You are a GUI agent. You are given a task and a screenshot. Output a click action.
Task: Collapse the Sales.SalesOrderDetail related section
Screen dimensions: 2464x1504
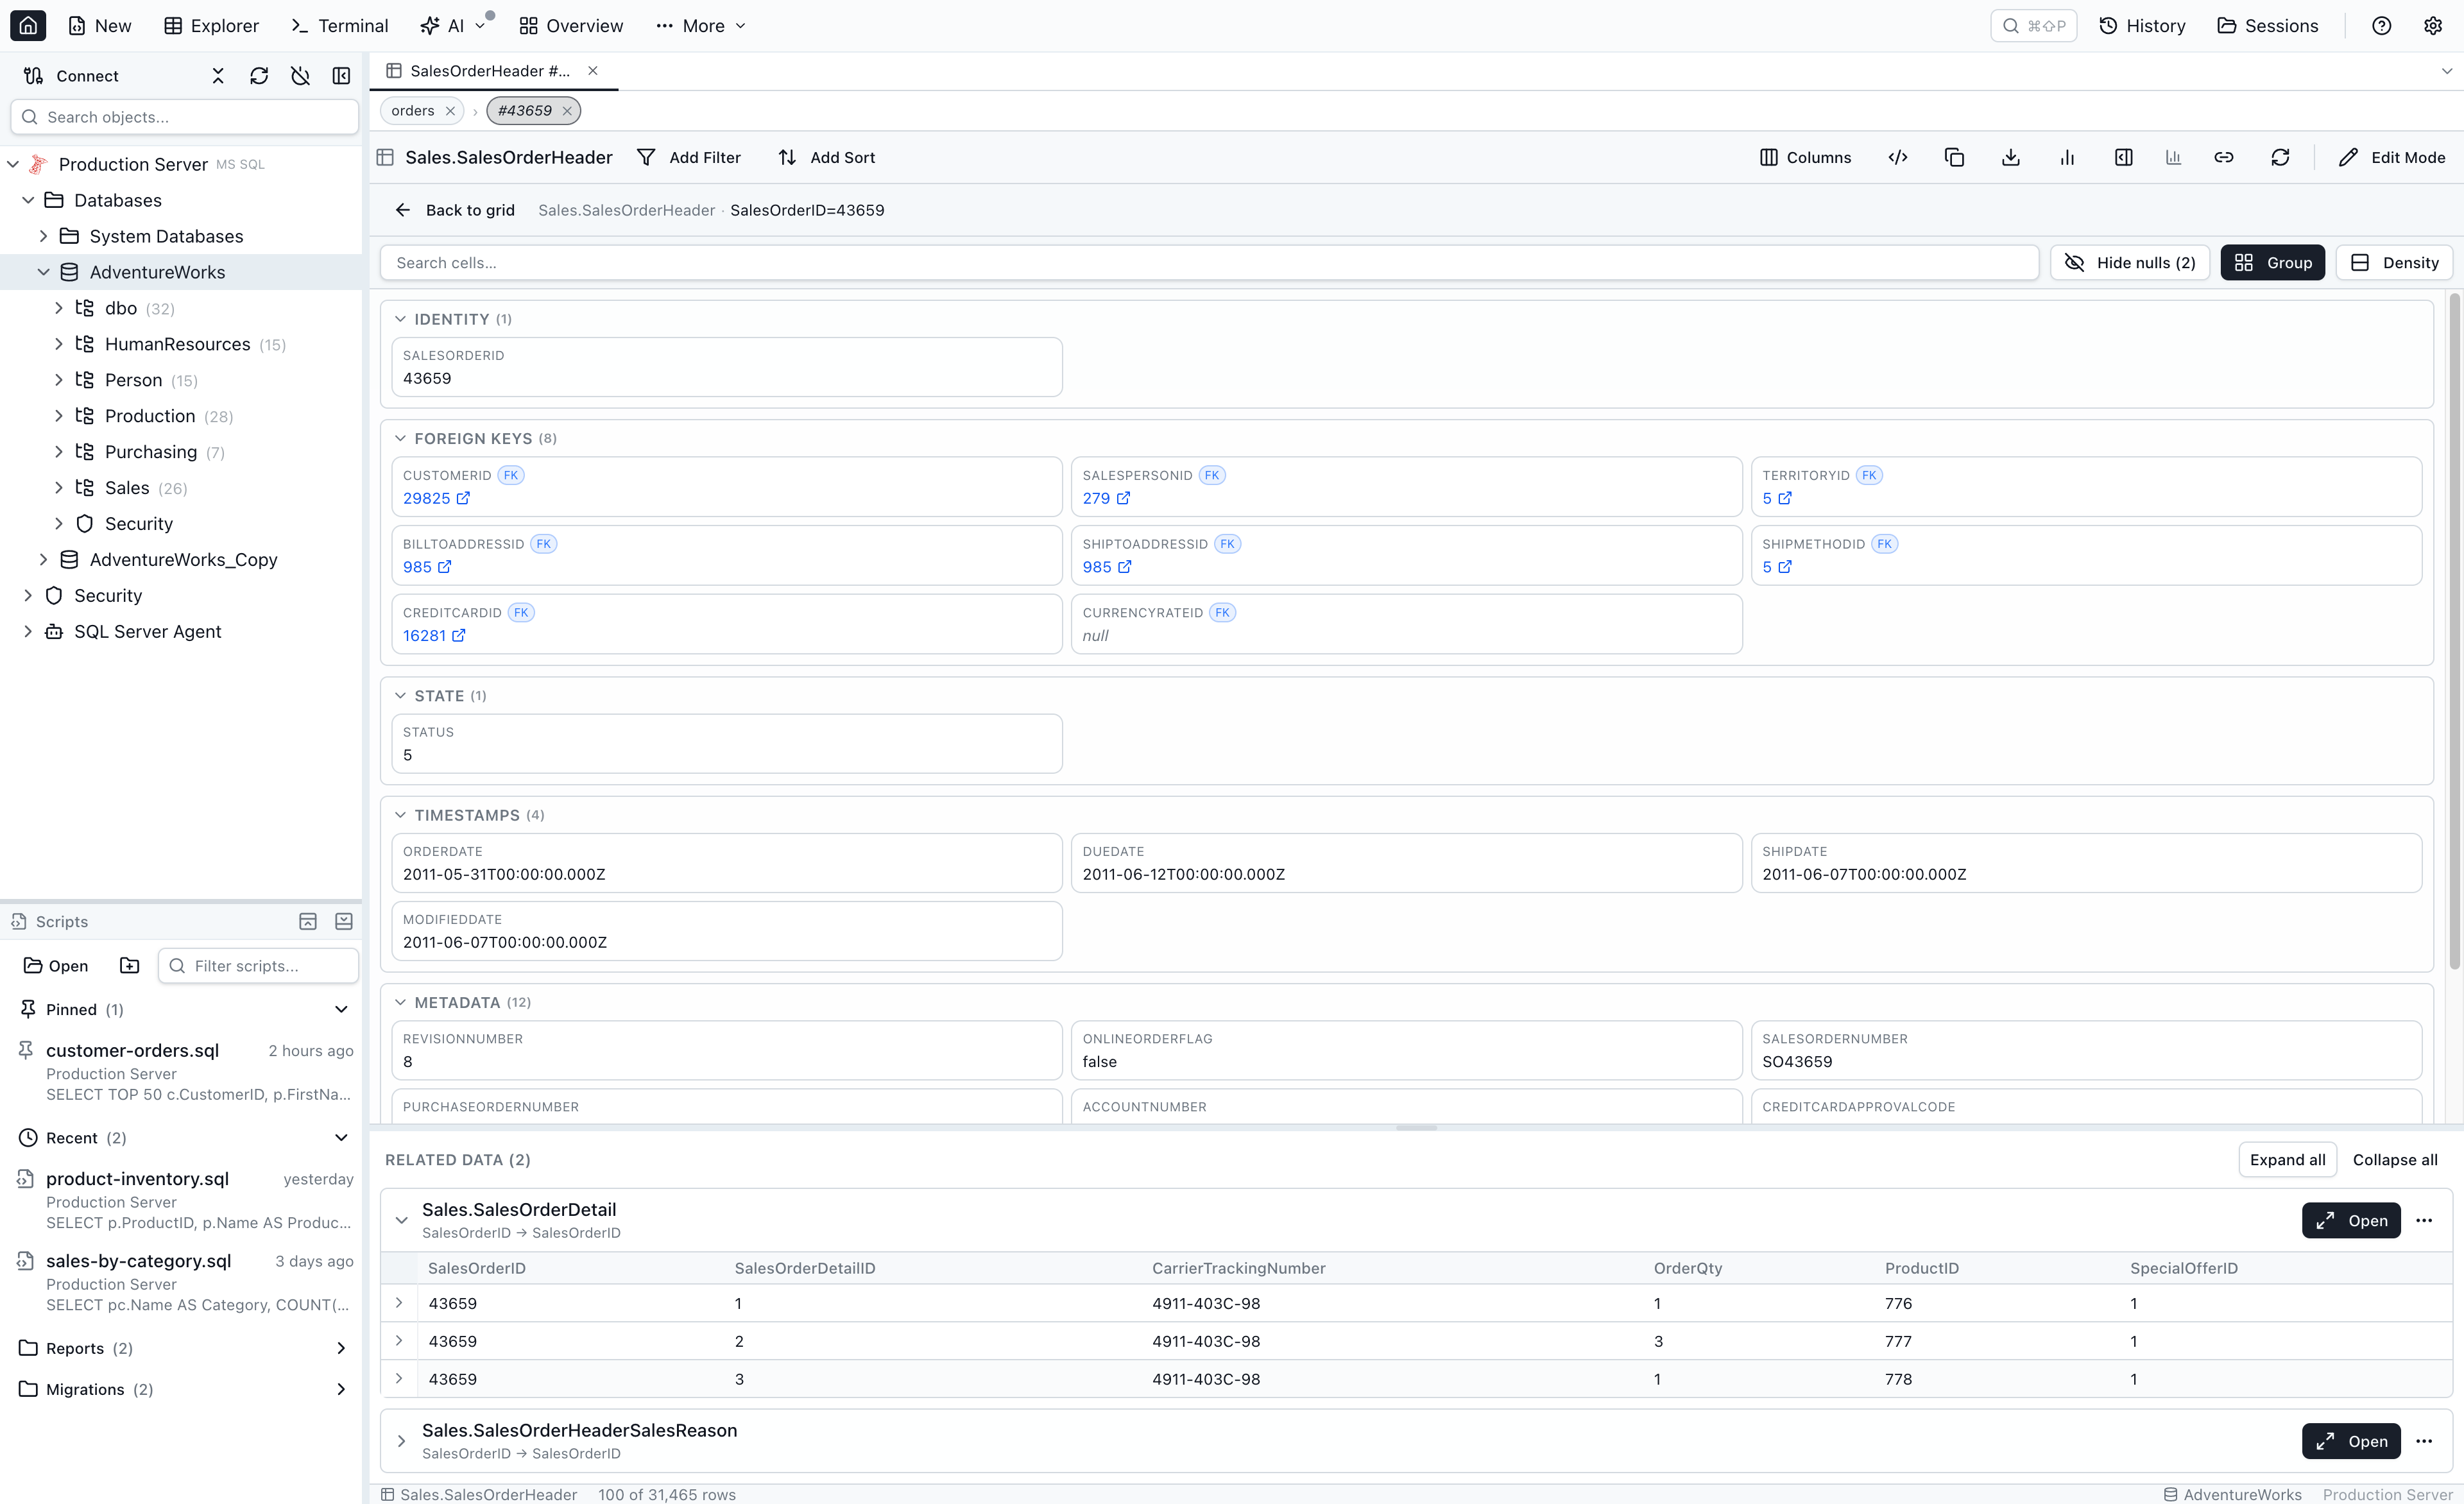[x=401, y=1220]
